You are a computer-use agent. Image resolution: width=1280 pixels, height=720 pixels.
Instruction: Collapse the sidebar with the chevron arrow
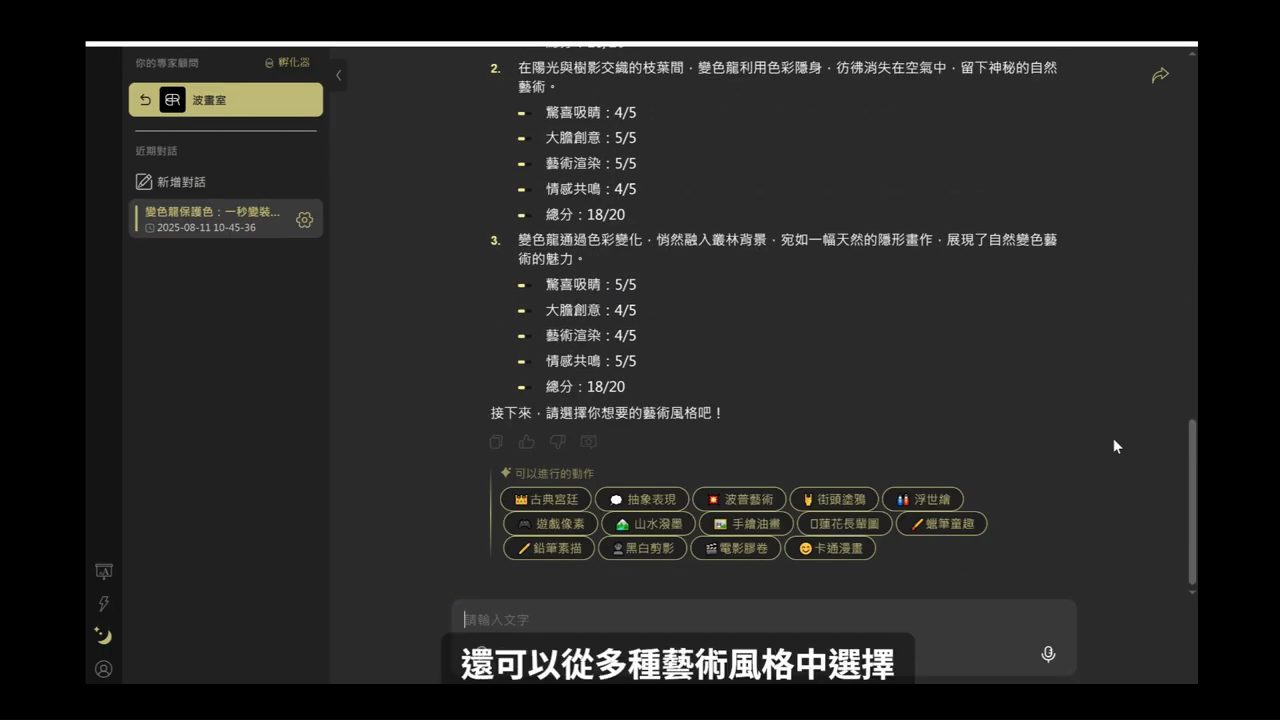(338, 75)
